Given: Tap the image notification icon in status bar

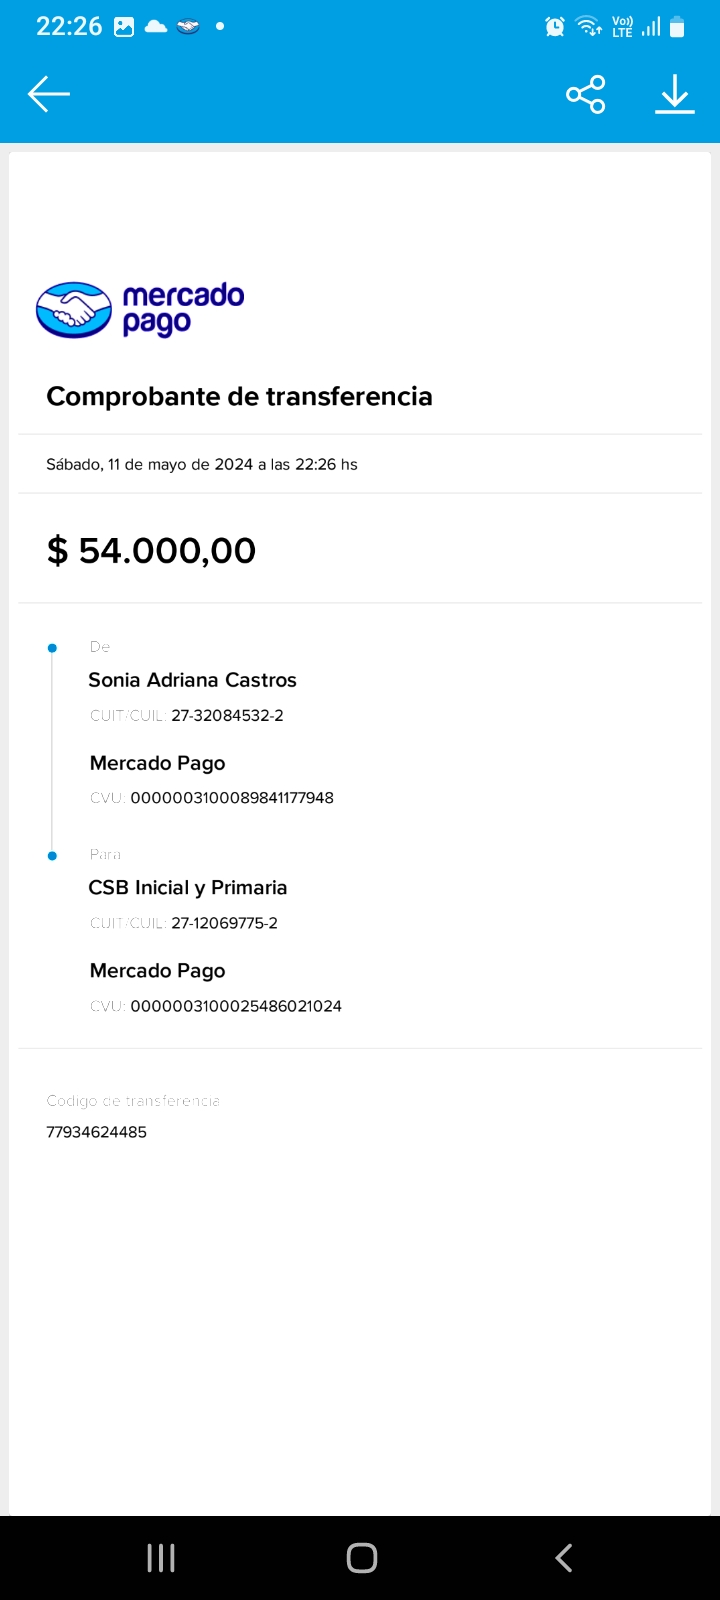Looking at the screenshot, I should (x=124, y=27).
